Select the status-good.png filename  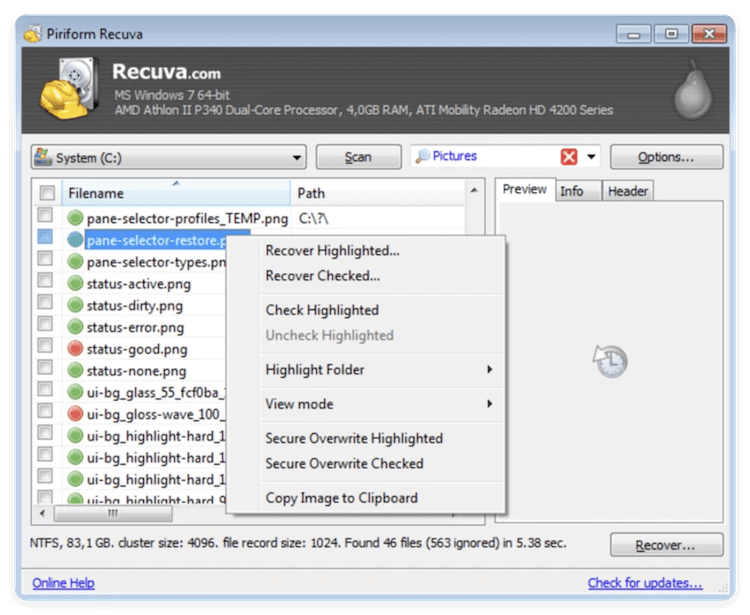tap(137, 349)
